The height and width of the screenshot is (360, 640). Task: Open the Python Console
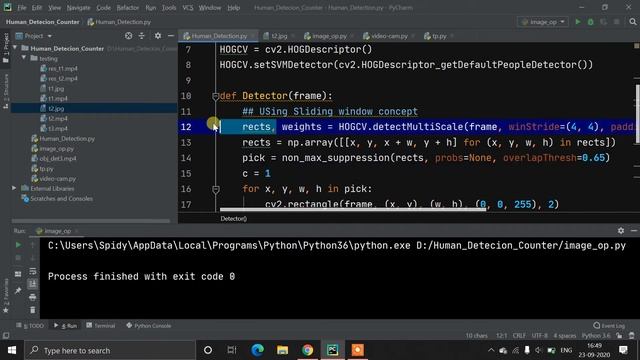149,325
